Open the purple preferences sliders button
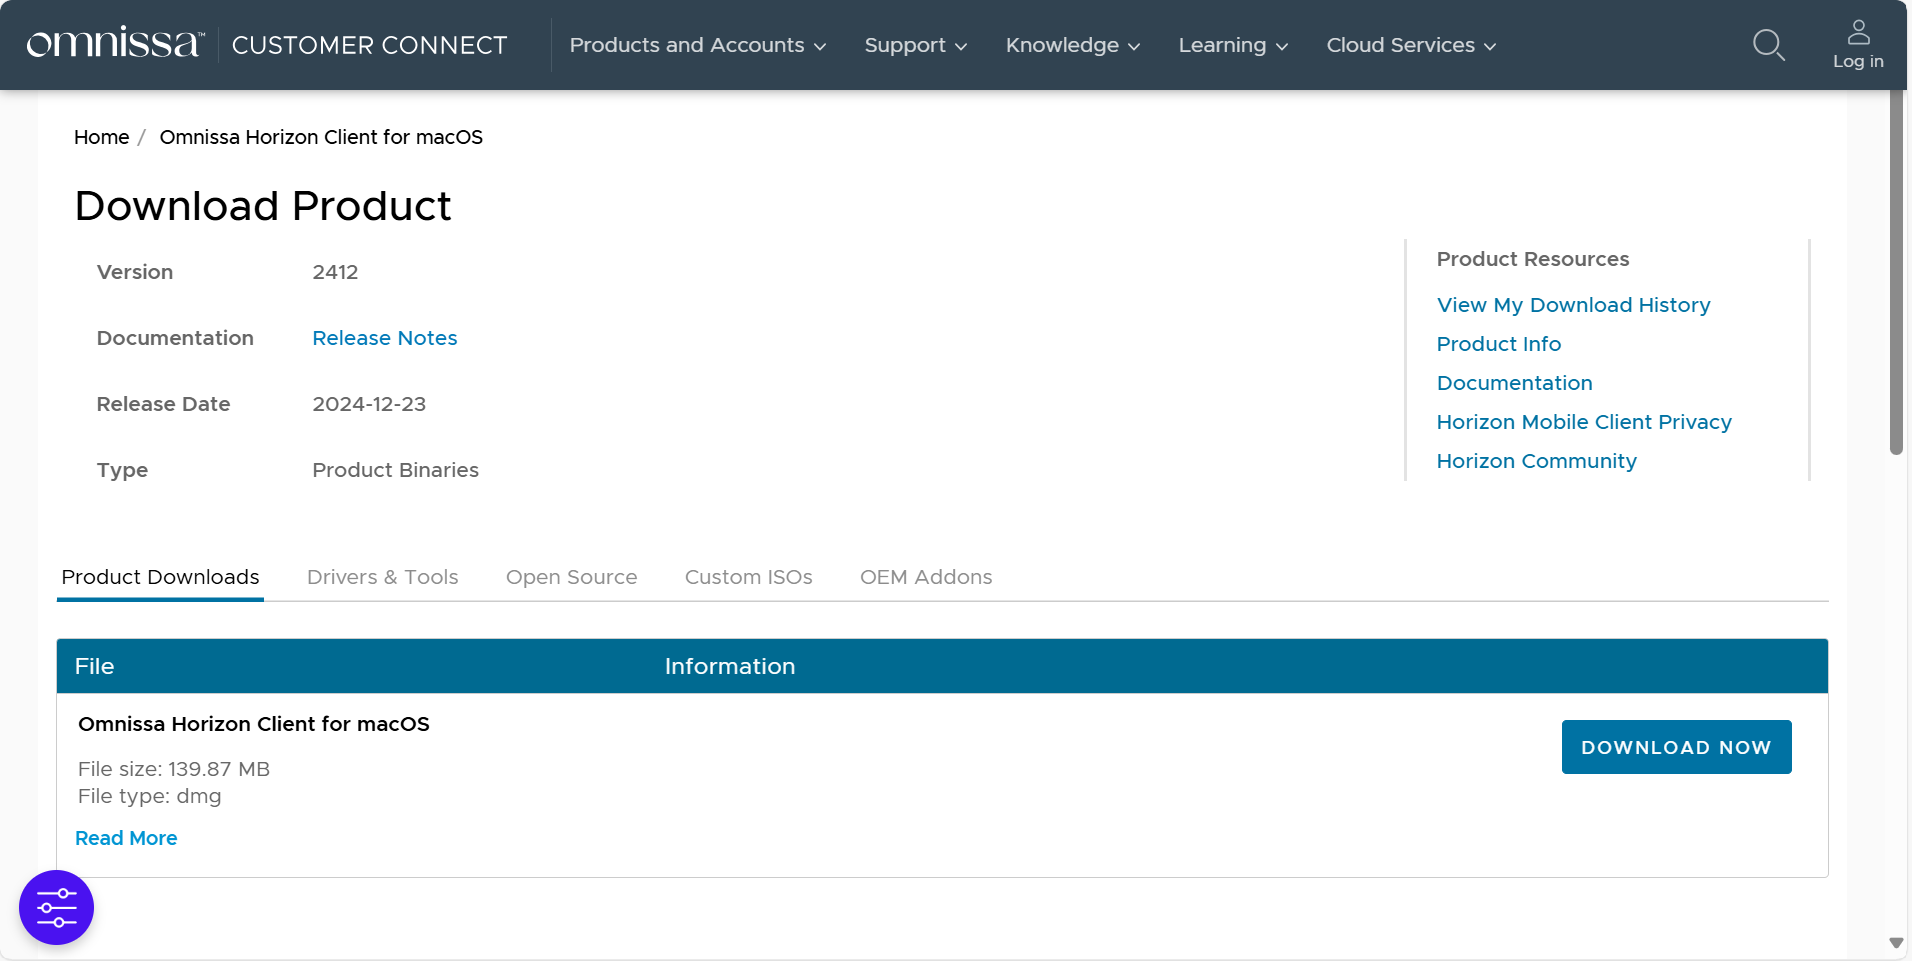The width and height of the screenshot is (1912, 961). pyautogui.click(x=56, y=907)
